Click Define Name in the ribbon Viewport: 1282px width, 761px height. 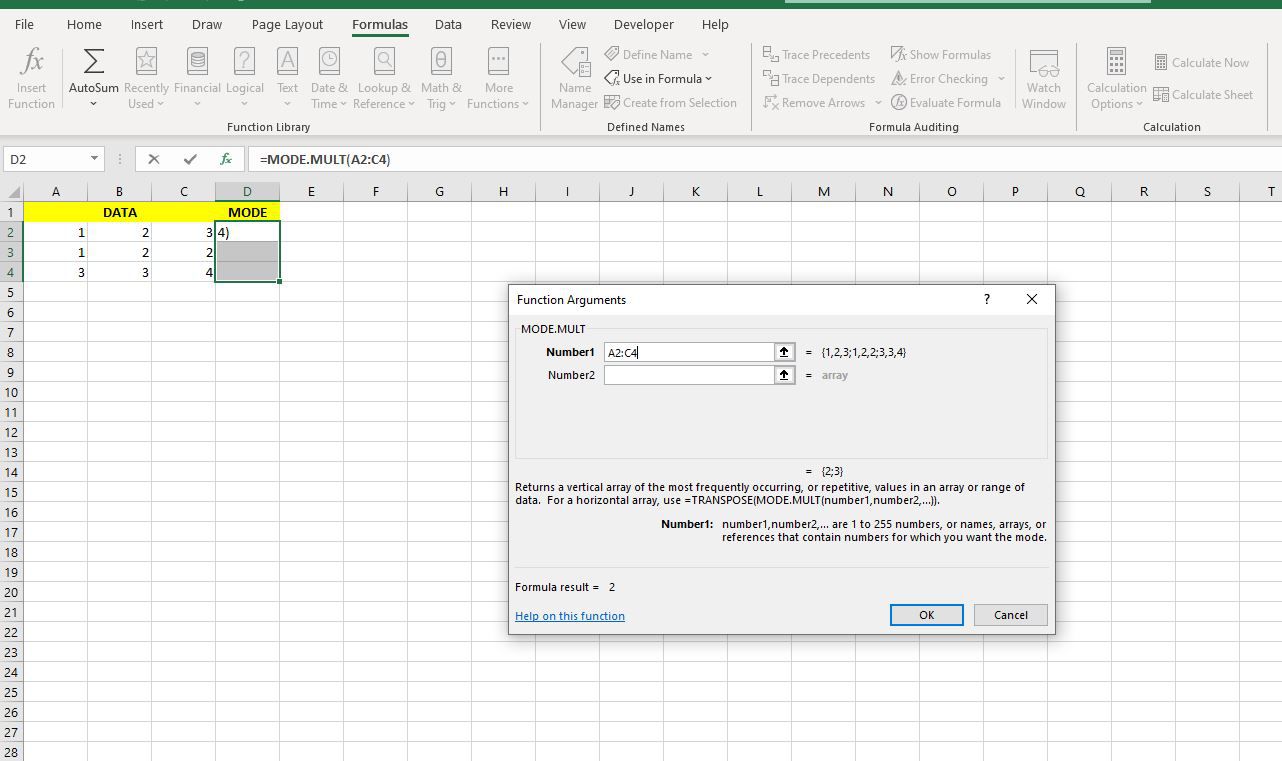(x=648, y=54)
